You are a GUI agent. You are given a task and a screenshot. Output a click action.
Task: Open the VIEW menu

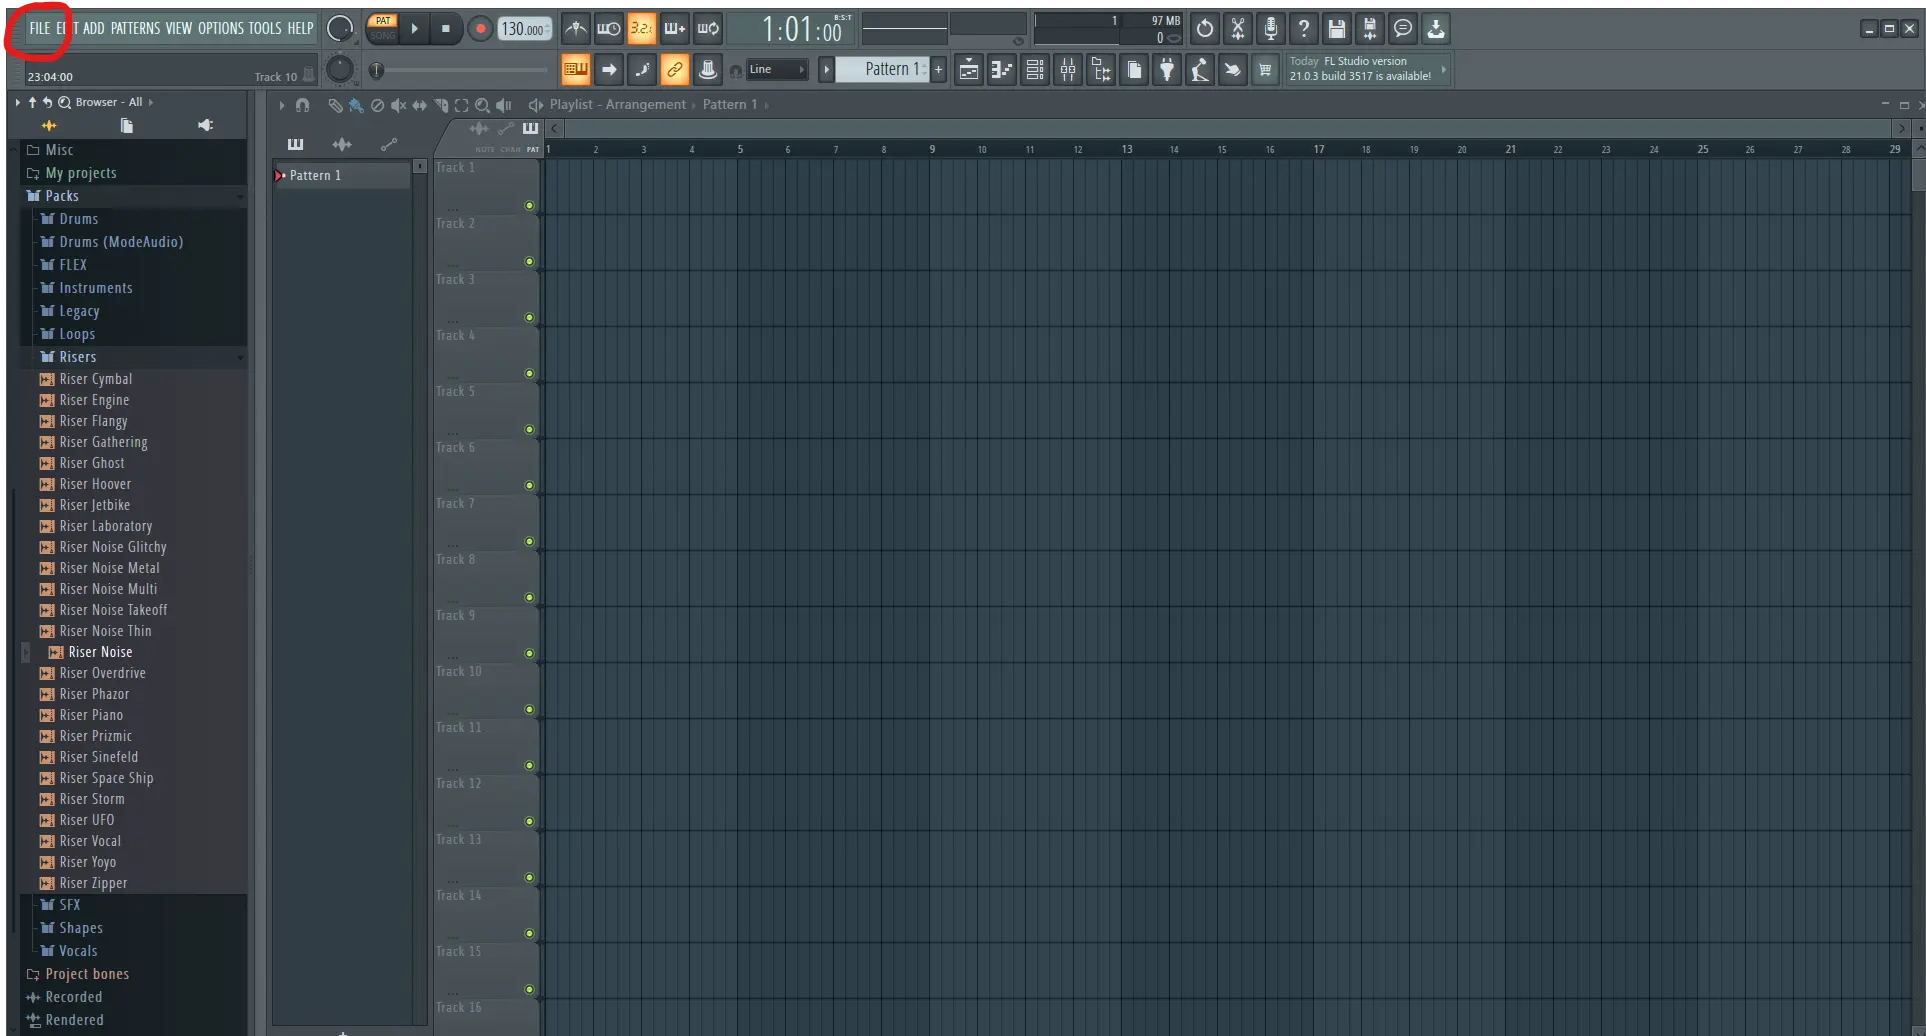[179, 28]
